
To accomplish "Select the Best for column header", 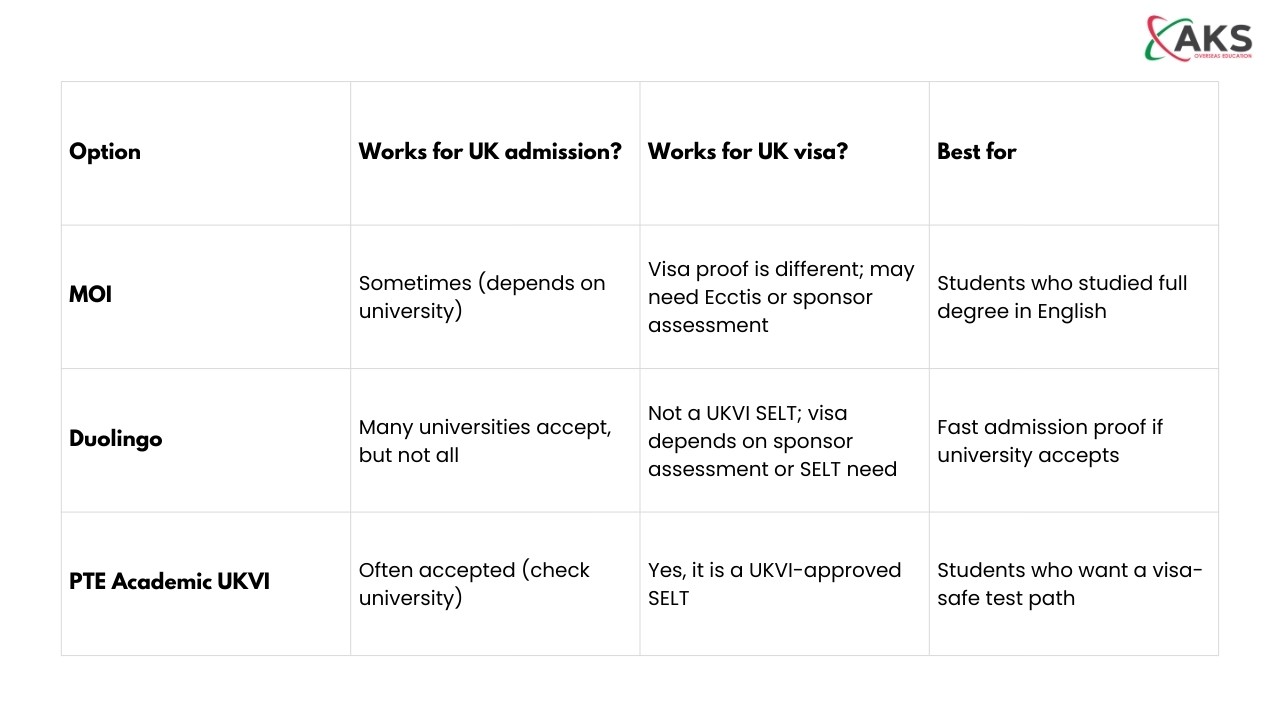I will coord(976,152).
